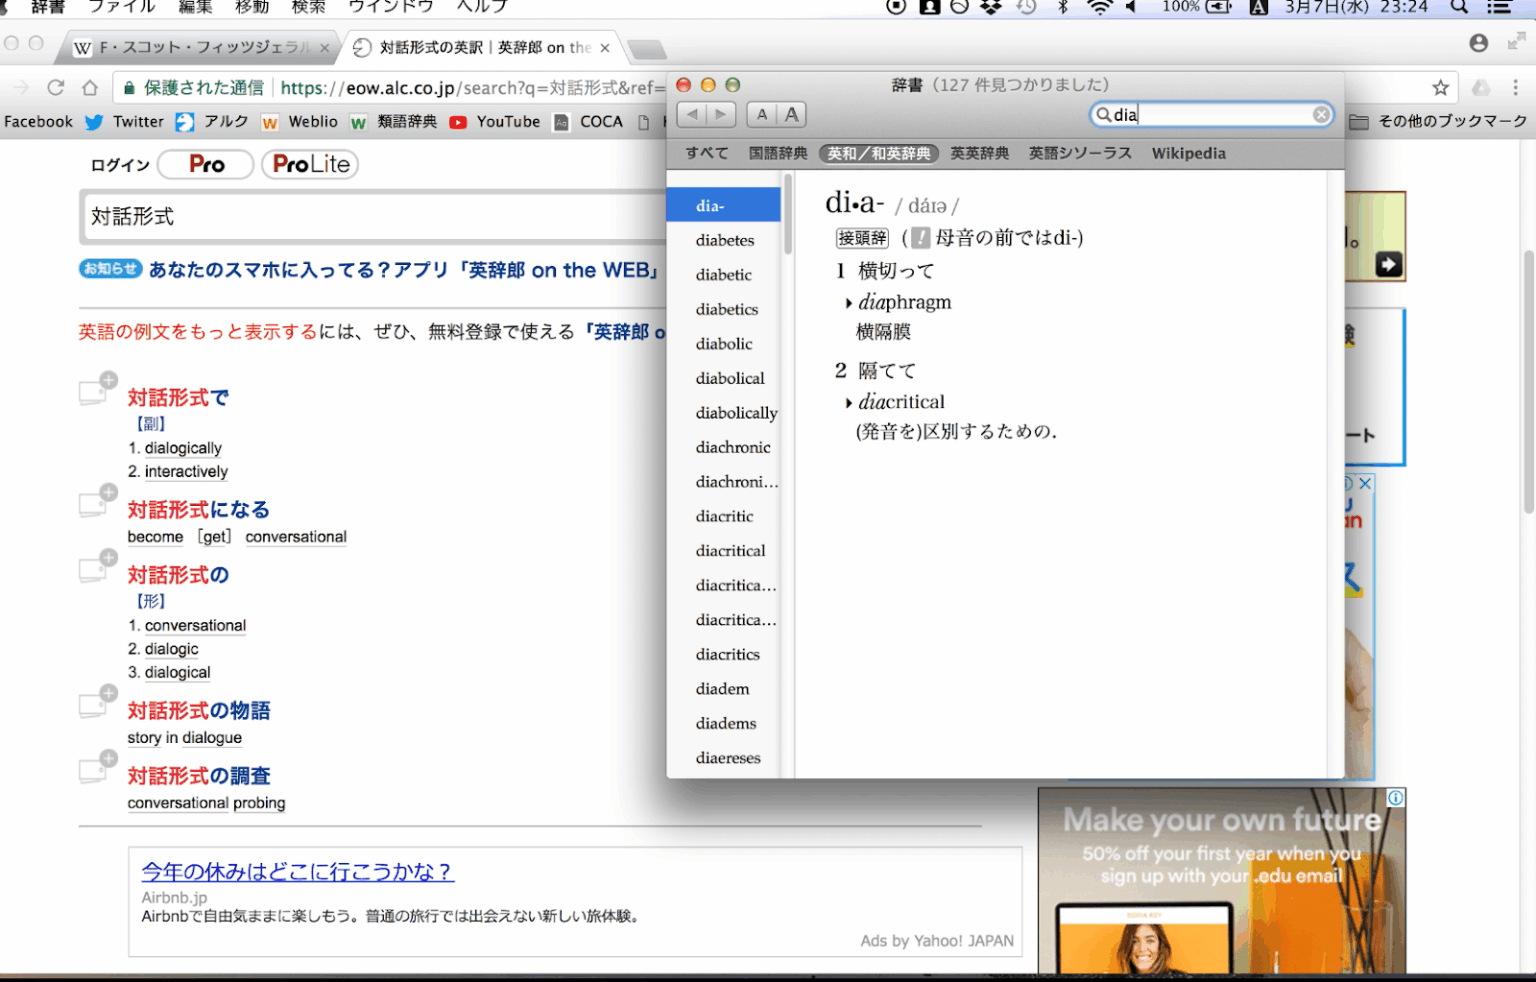Clear the dia search with the x button
This screenshot has height=982, width=1536.
(x=1321, y=114)
